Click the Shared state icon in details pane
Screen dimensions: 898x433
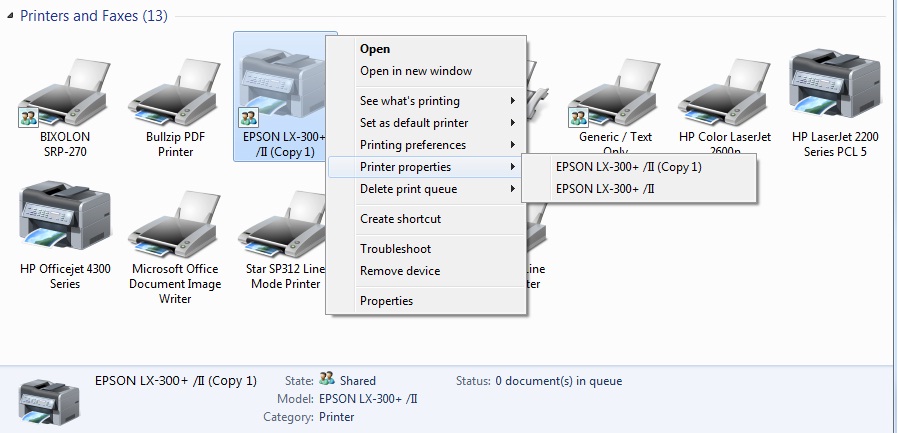tap(327, 379)
